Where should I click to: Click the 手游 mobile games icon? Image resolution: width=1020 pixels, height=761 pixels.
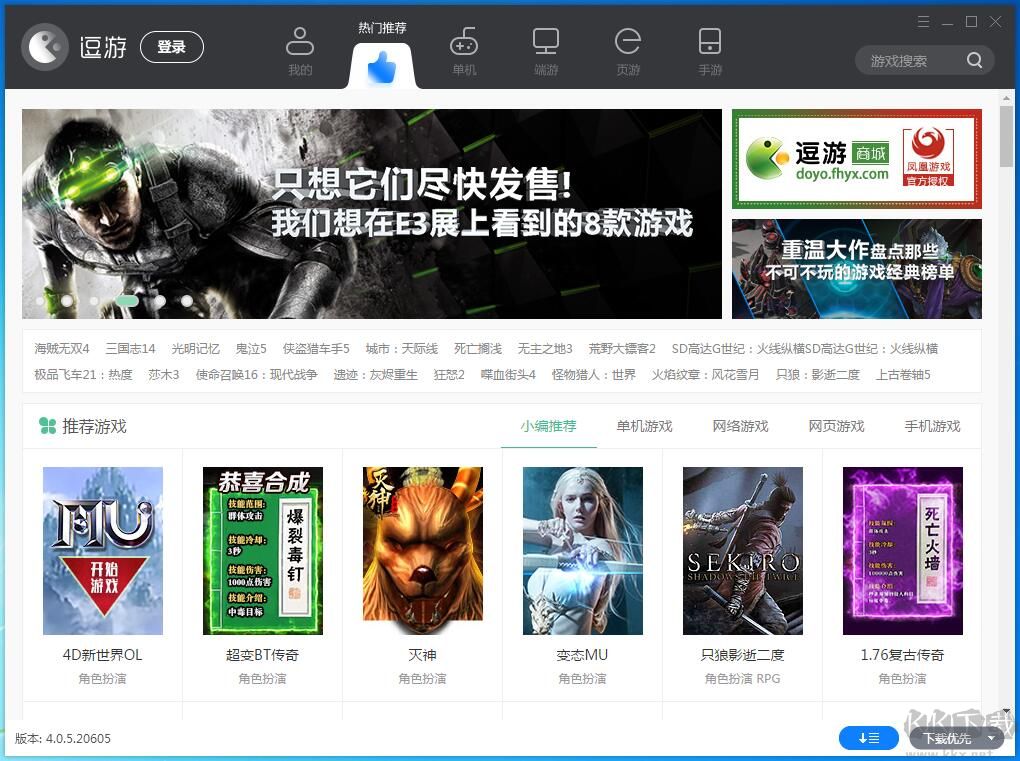(709, 42)
